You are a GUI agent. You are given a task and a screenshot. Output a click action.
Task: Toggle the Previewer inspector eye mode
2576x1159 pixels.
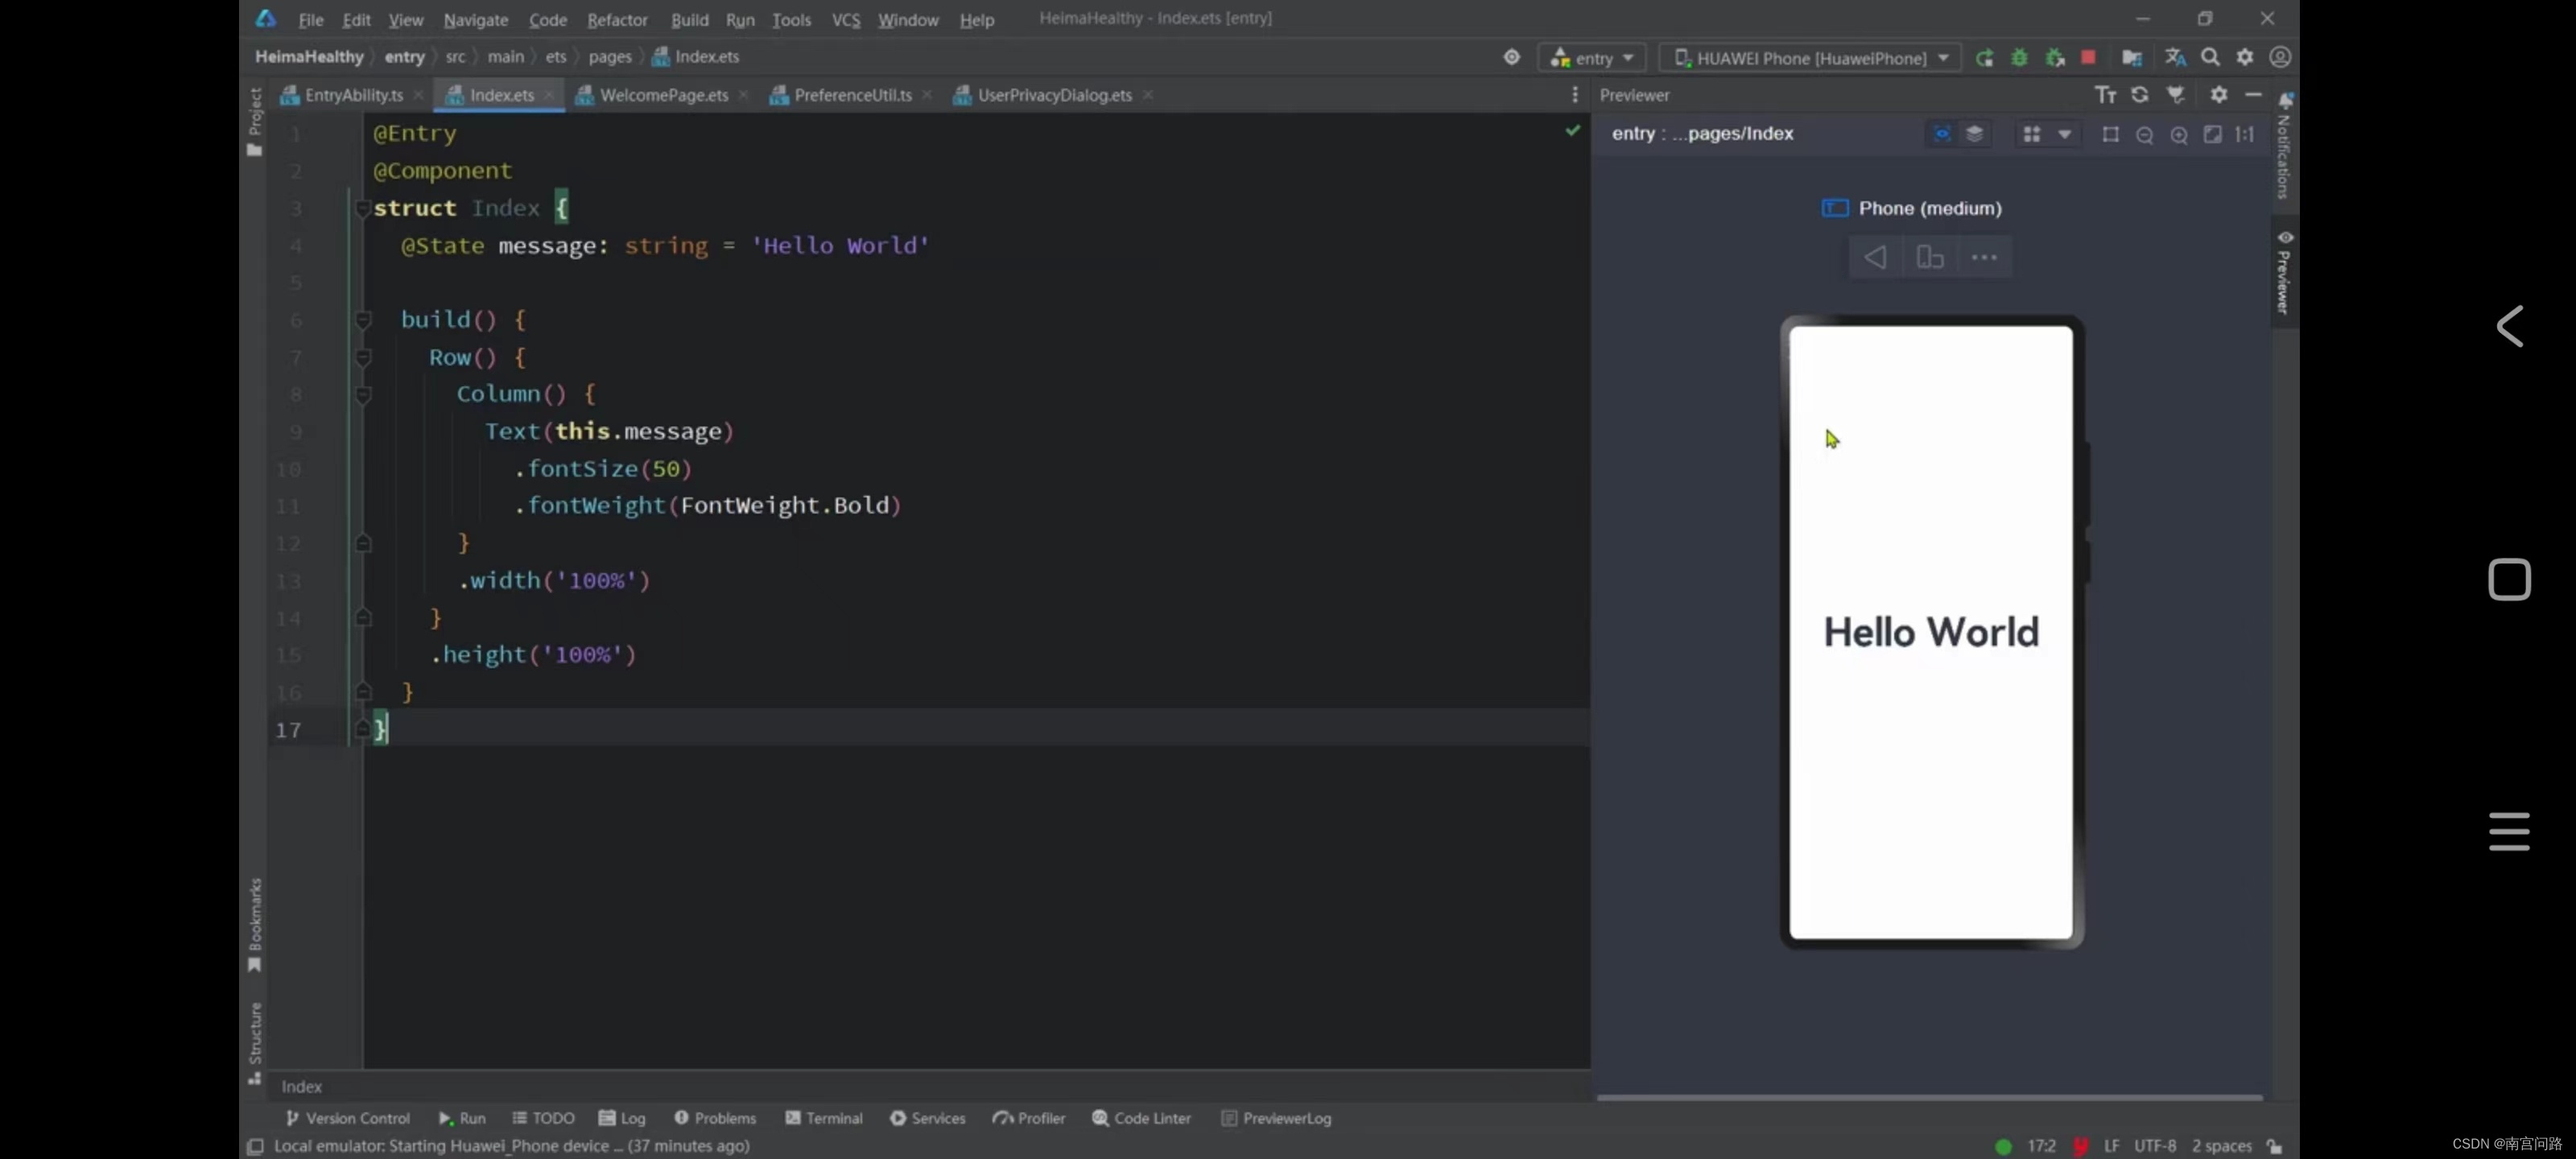click(x=1941, y=134)
